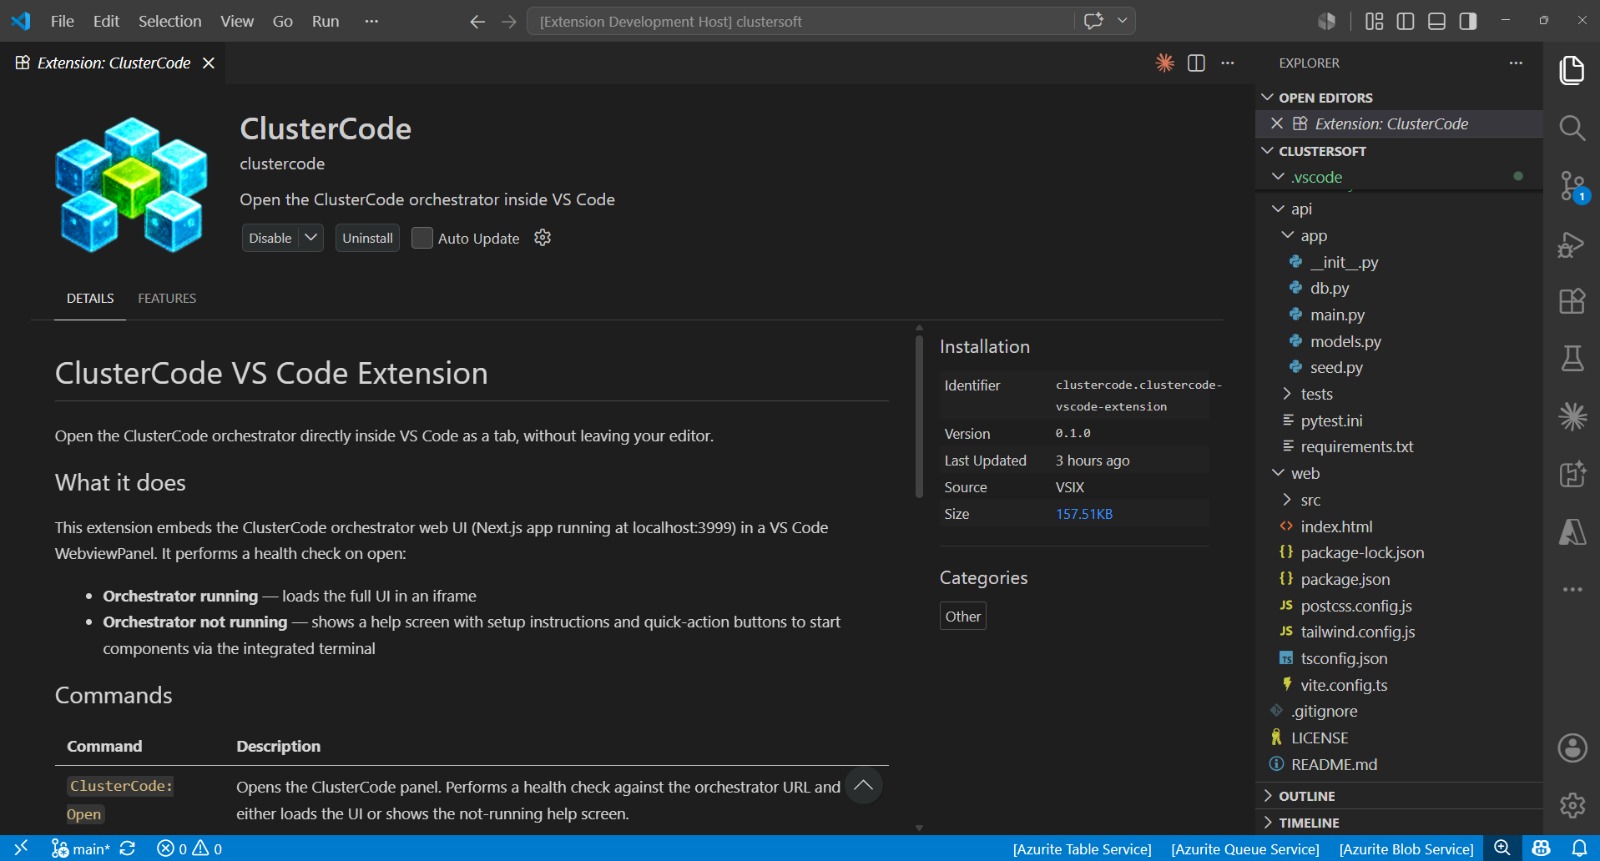Open the Run and Debug view

(x=1572, y=244)
